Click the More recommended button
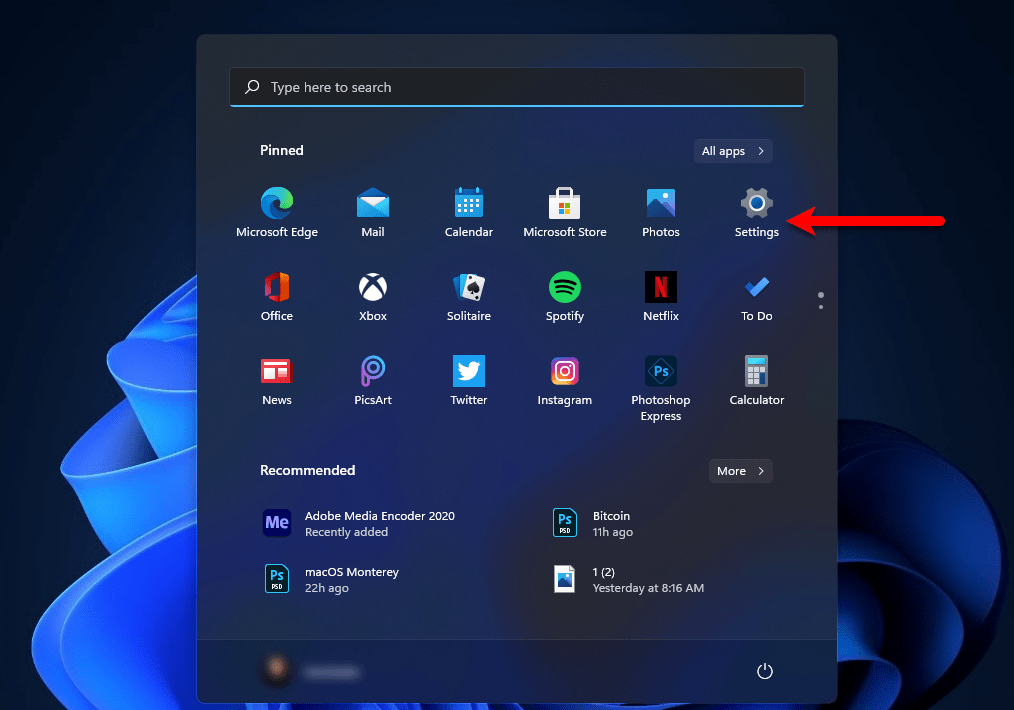The width and height of the screenshot is (1014, 710). point(740,471)
